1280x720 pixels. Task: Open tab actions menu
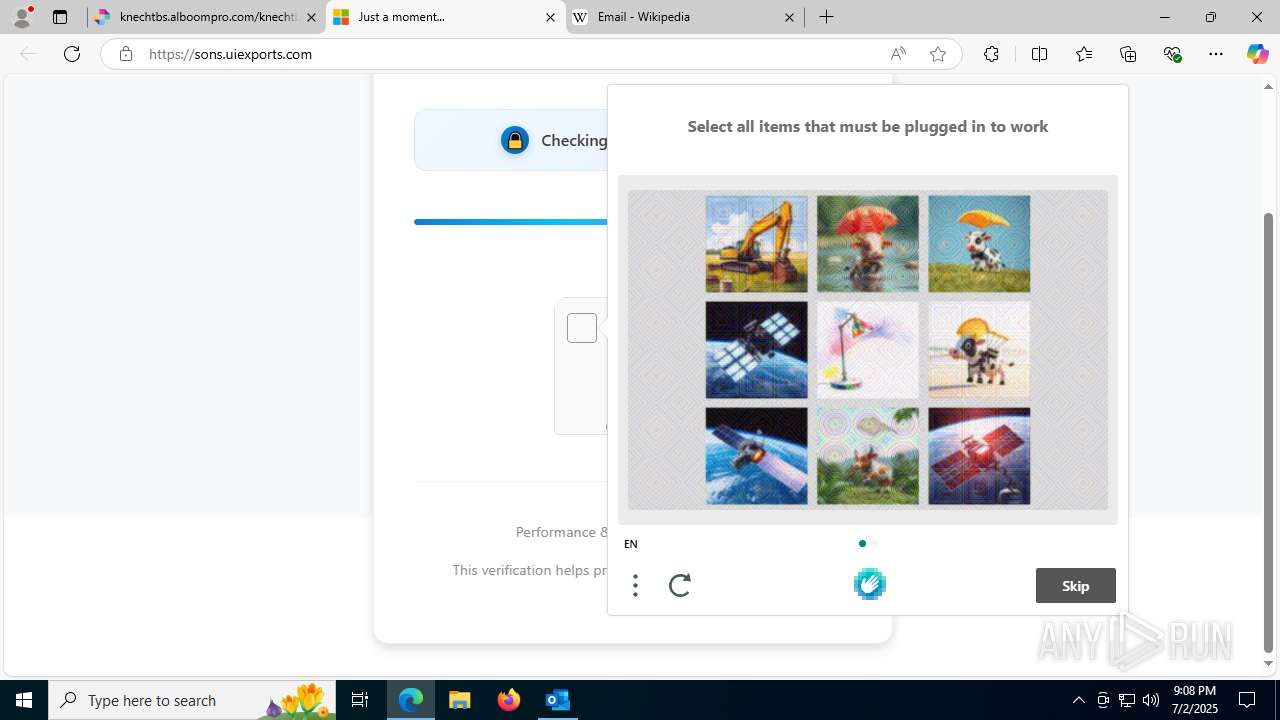tap(60, 17)
